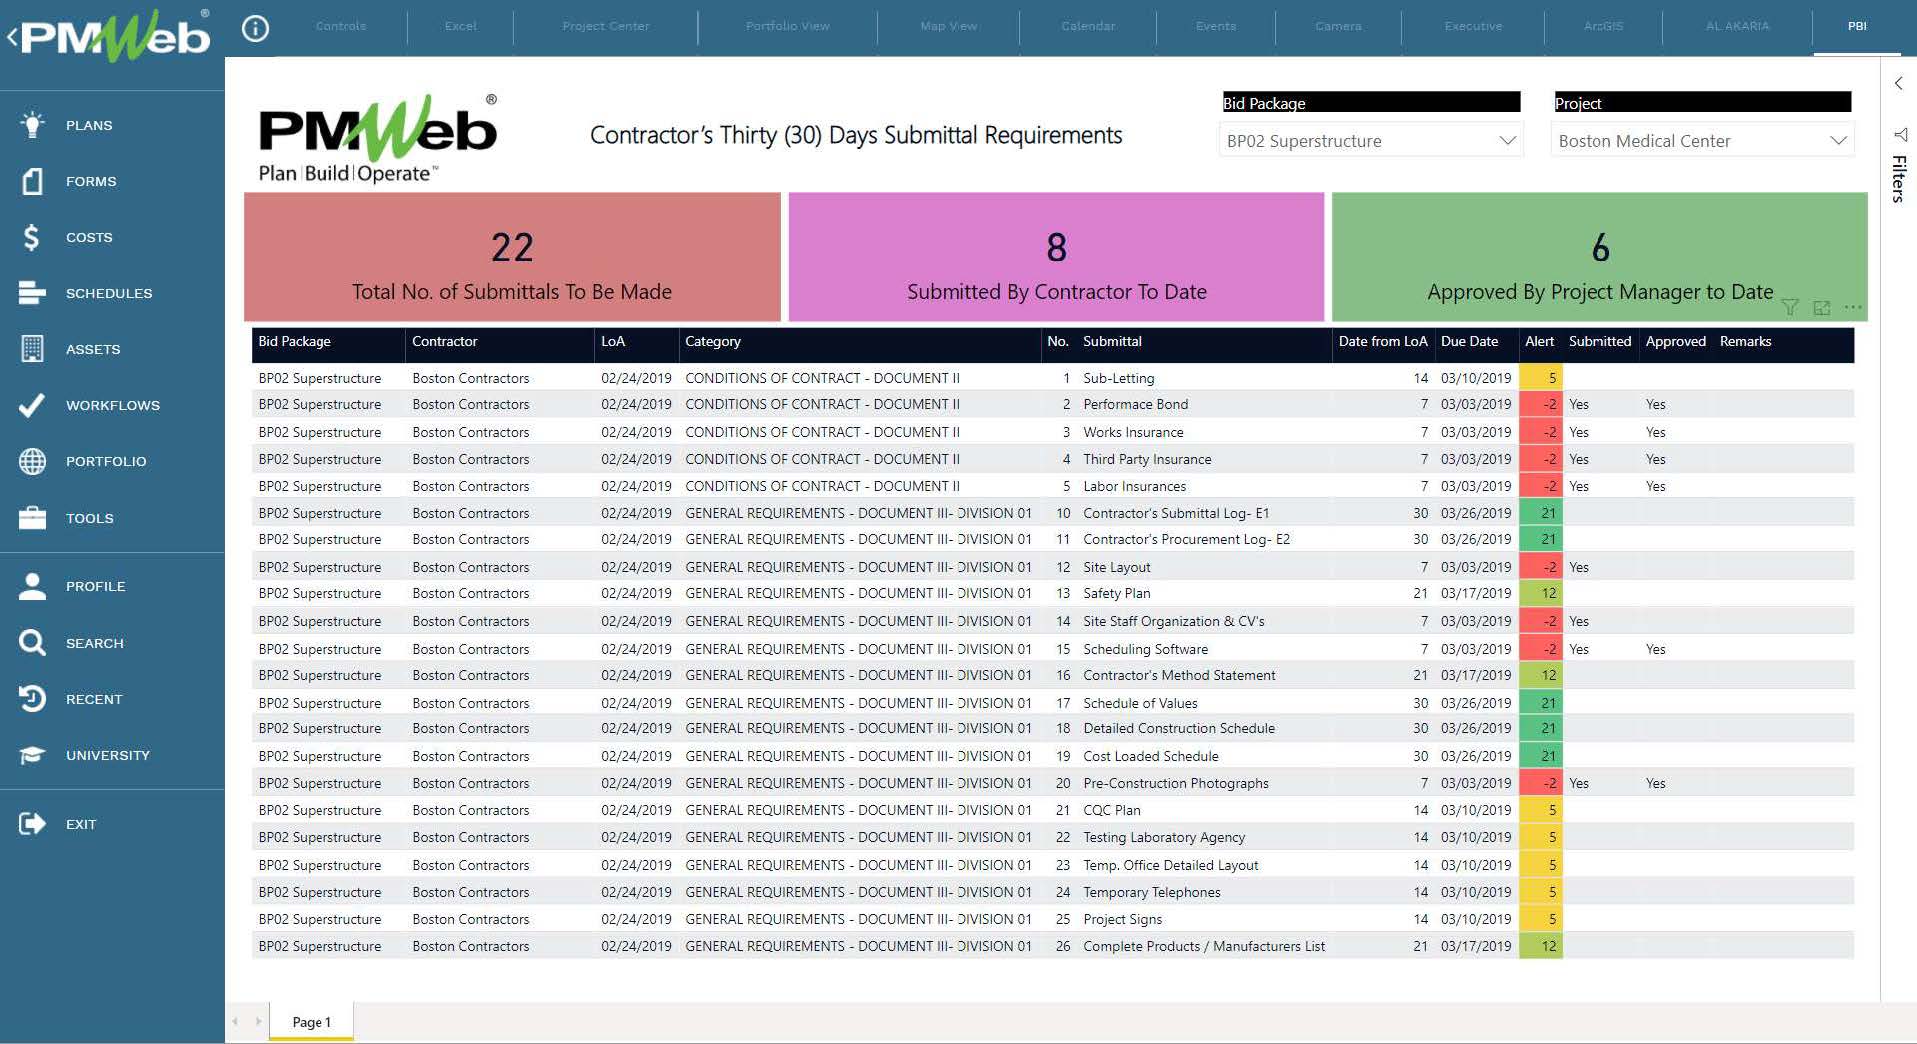Click the filter icon on the Approved visual
This screenshot has width=1917, height=1044.
pyautogui.click(x=1790, y=308)
